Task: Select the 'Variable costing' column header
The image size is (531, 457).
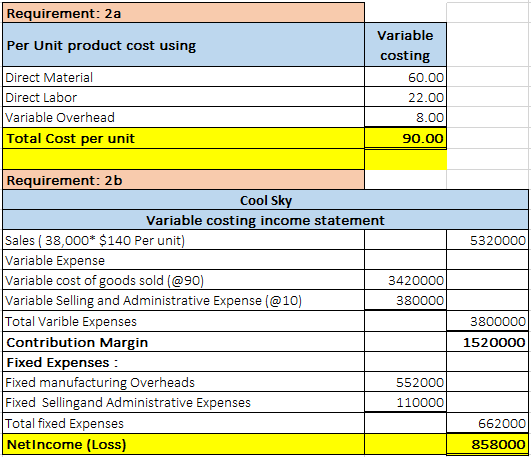Action: coord(405,45)
